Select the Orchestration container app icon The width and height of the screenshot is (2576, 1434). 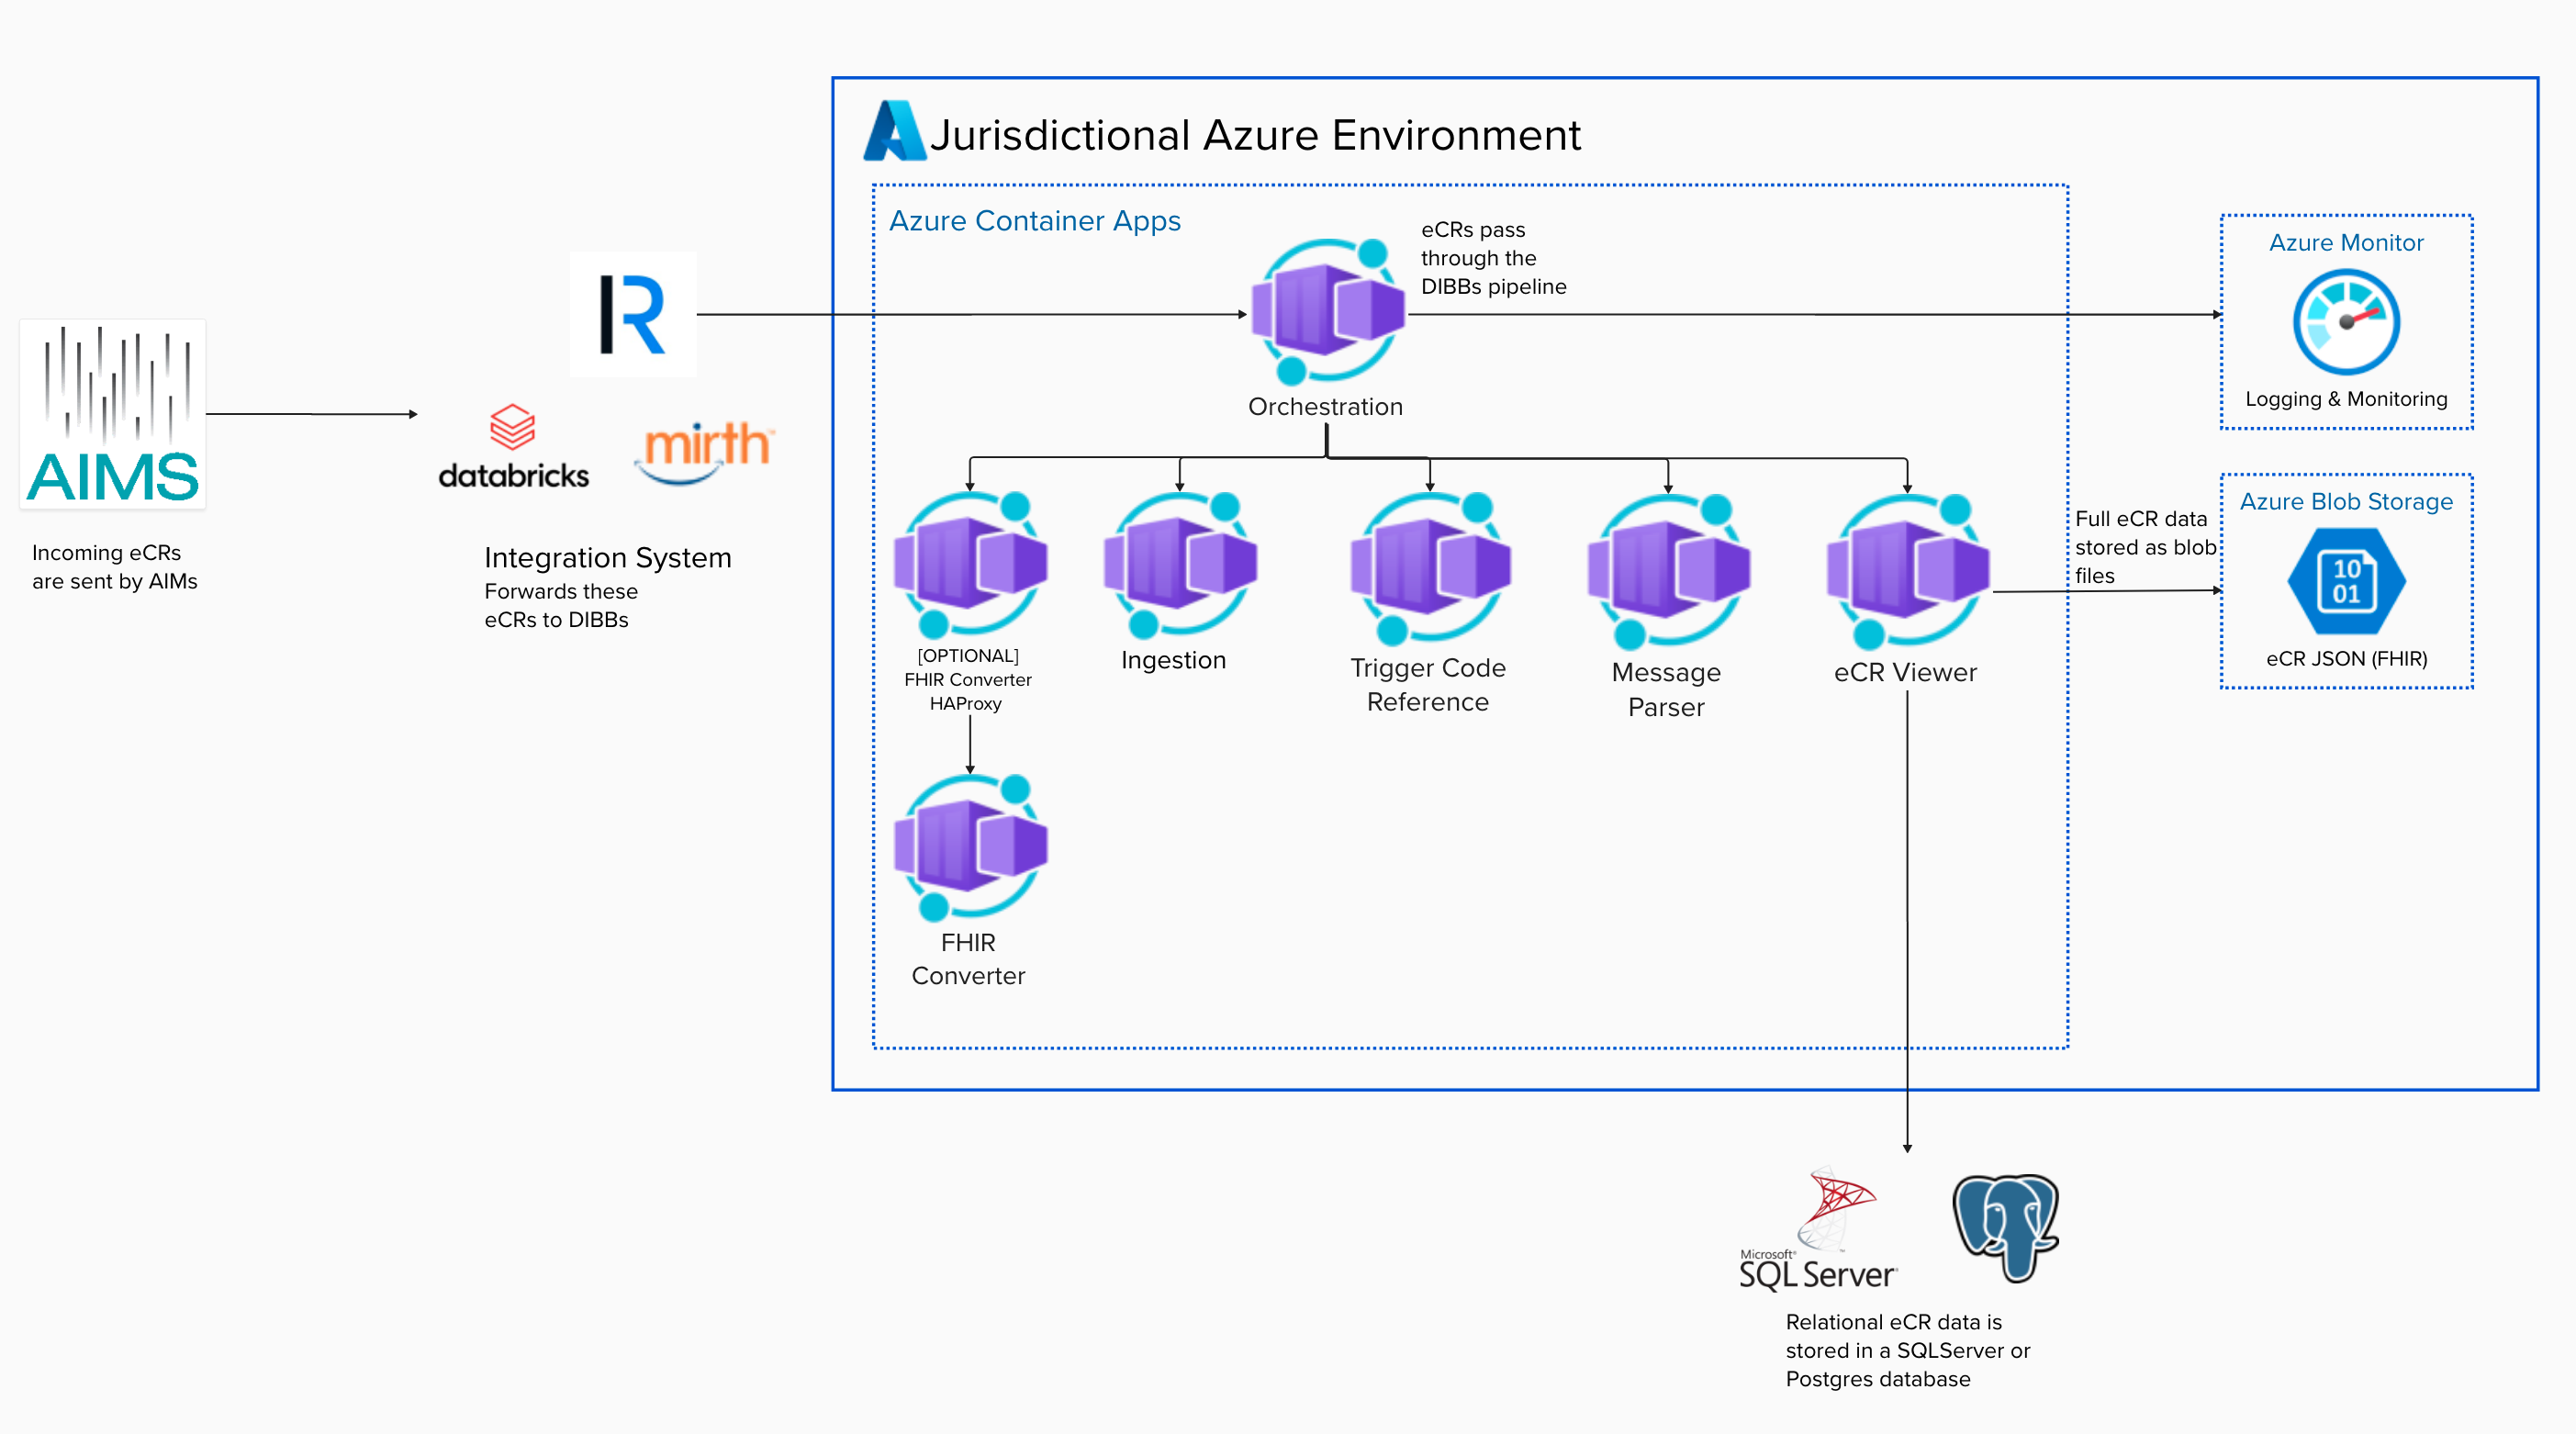click(x=1327, y=311)
